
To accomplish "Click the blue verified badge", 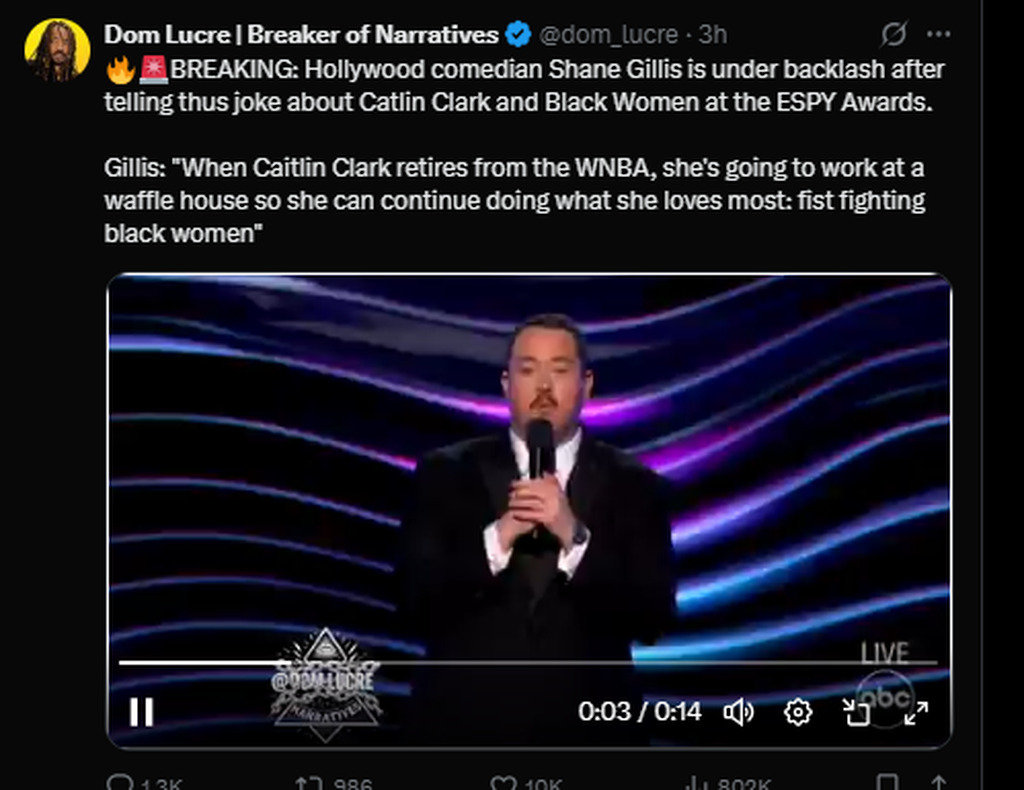I will [519, 35].
